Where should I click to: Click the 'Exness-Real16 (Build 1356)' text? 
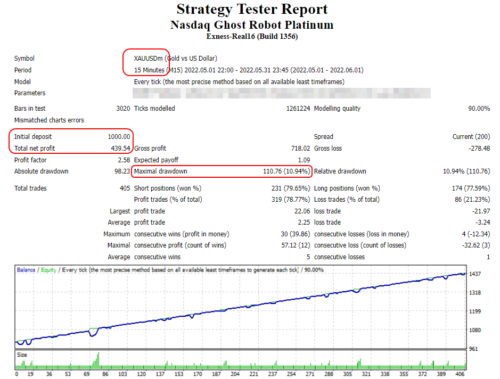pos(252,36)
